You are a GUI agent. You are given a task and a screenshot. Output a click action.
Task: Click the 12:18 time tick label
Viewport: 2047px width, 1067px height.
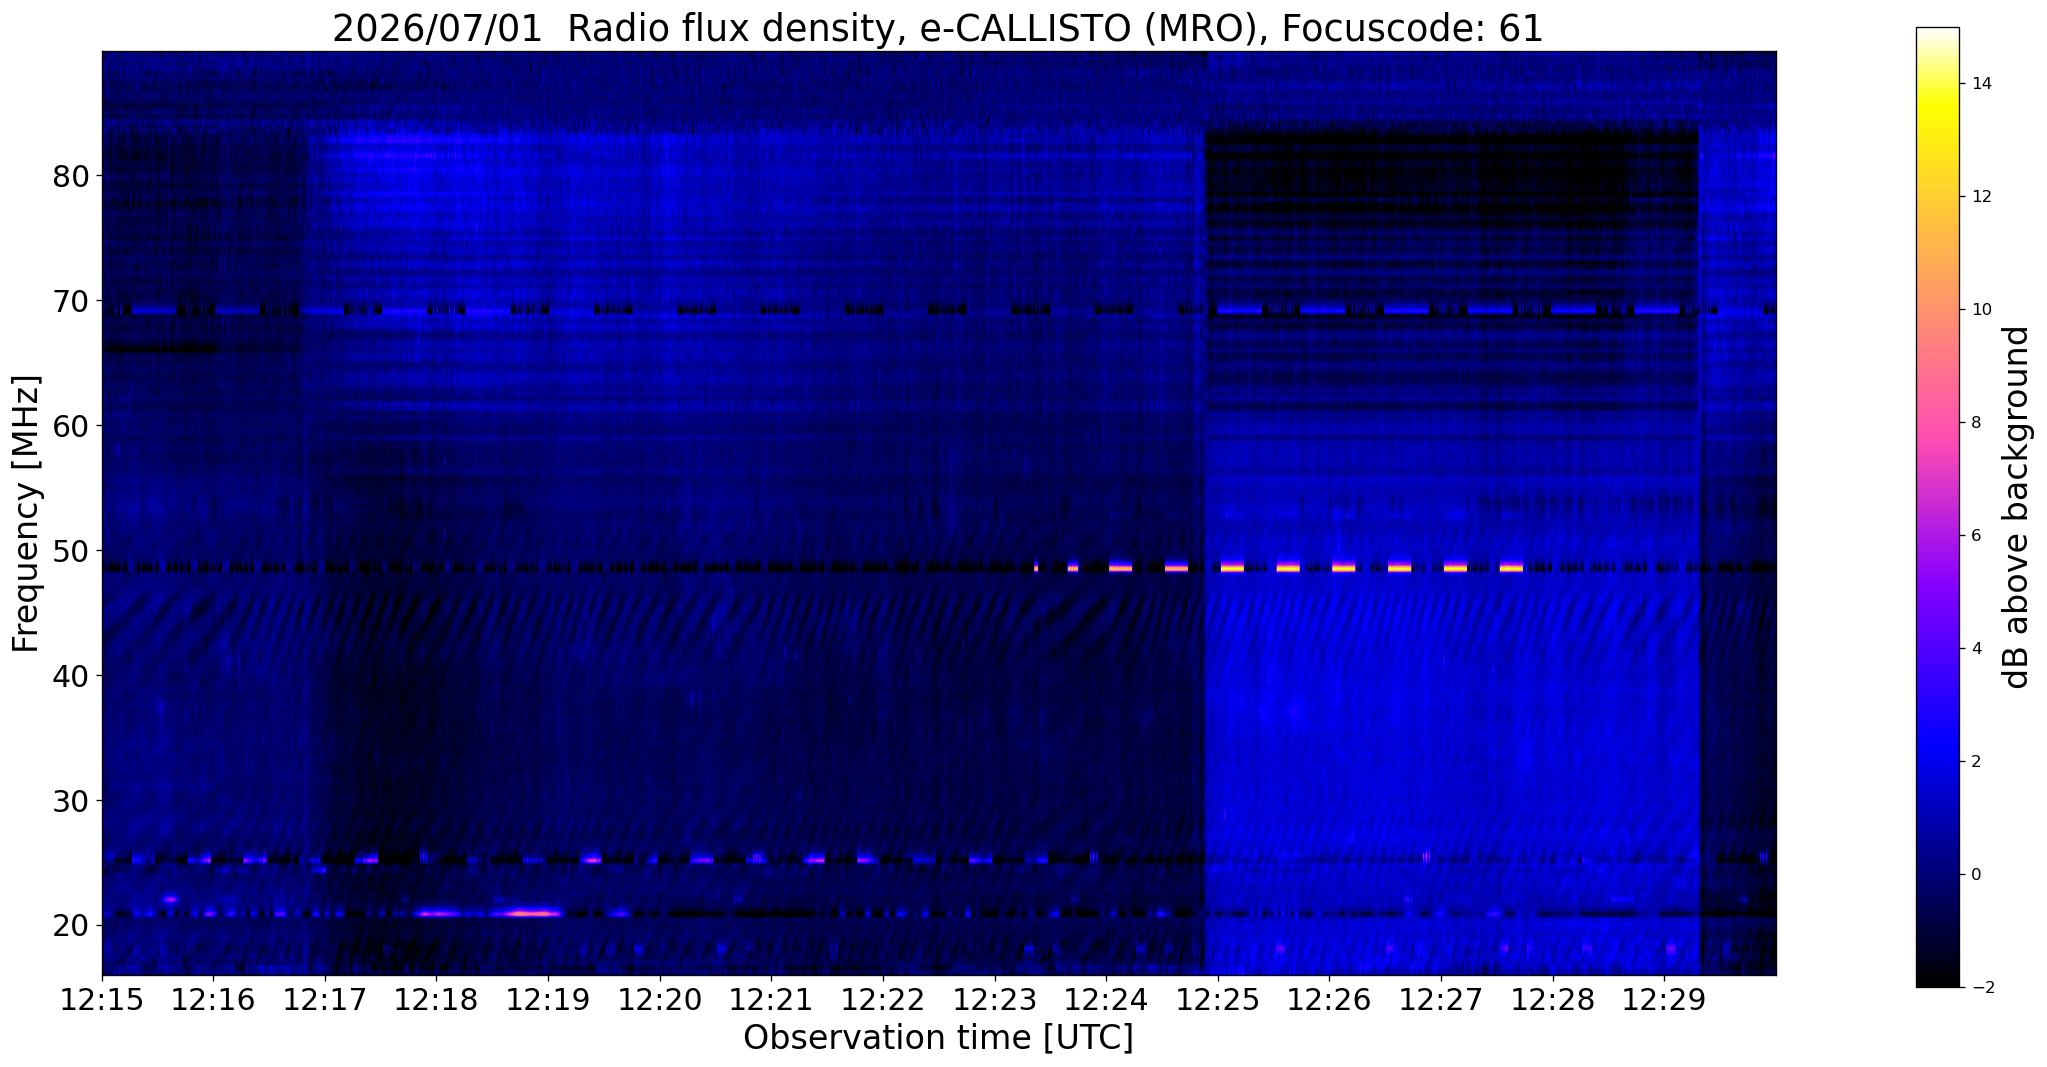(x=436, y=999)
